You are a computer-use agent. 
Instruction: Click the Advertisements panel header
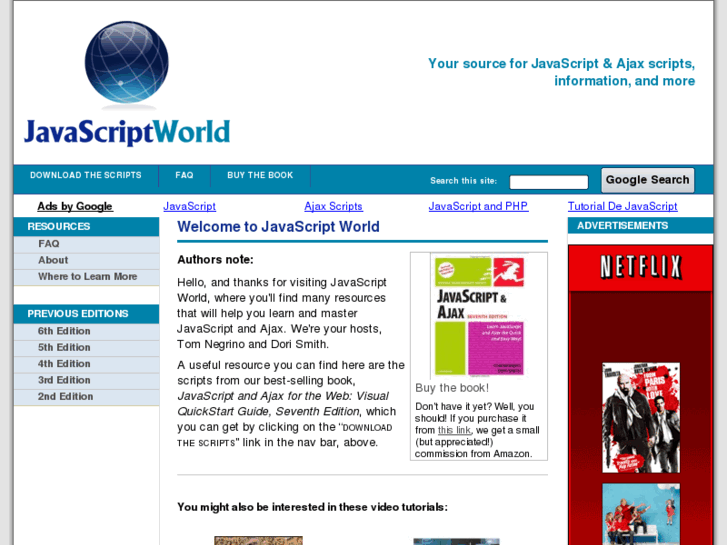(640, 225)
